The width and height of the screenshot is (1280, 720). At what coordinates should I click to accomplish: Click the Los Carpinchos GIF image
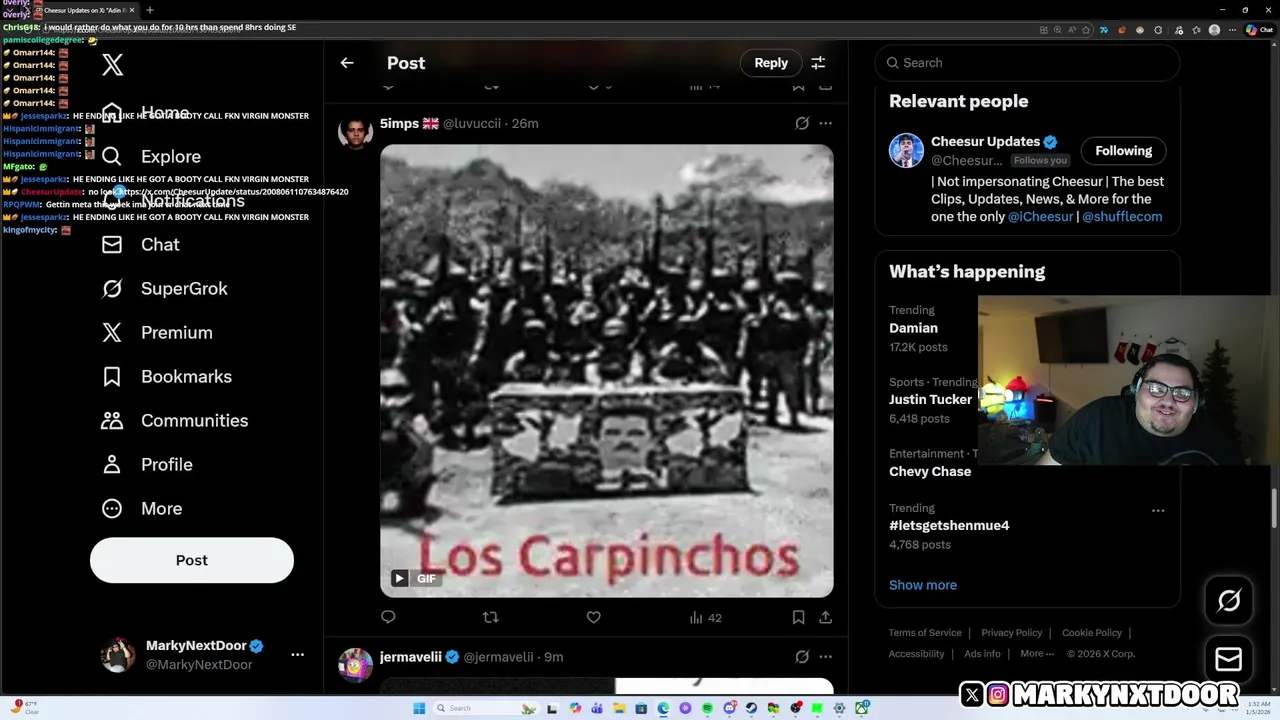tap(606, 371)
